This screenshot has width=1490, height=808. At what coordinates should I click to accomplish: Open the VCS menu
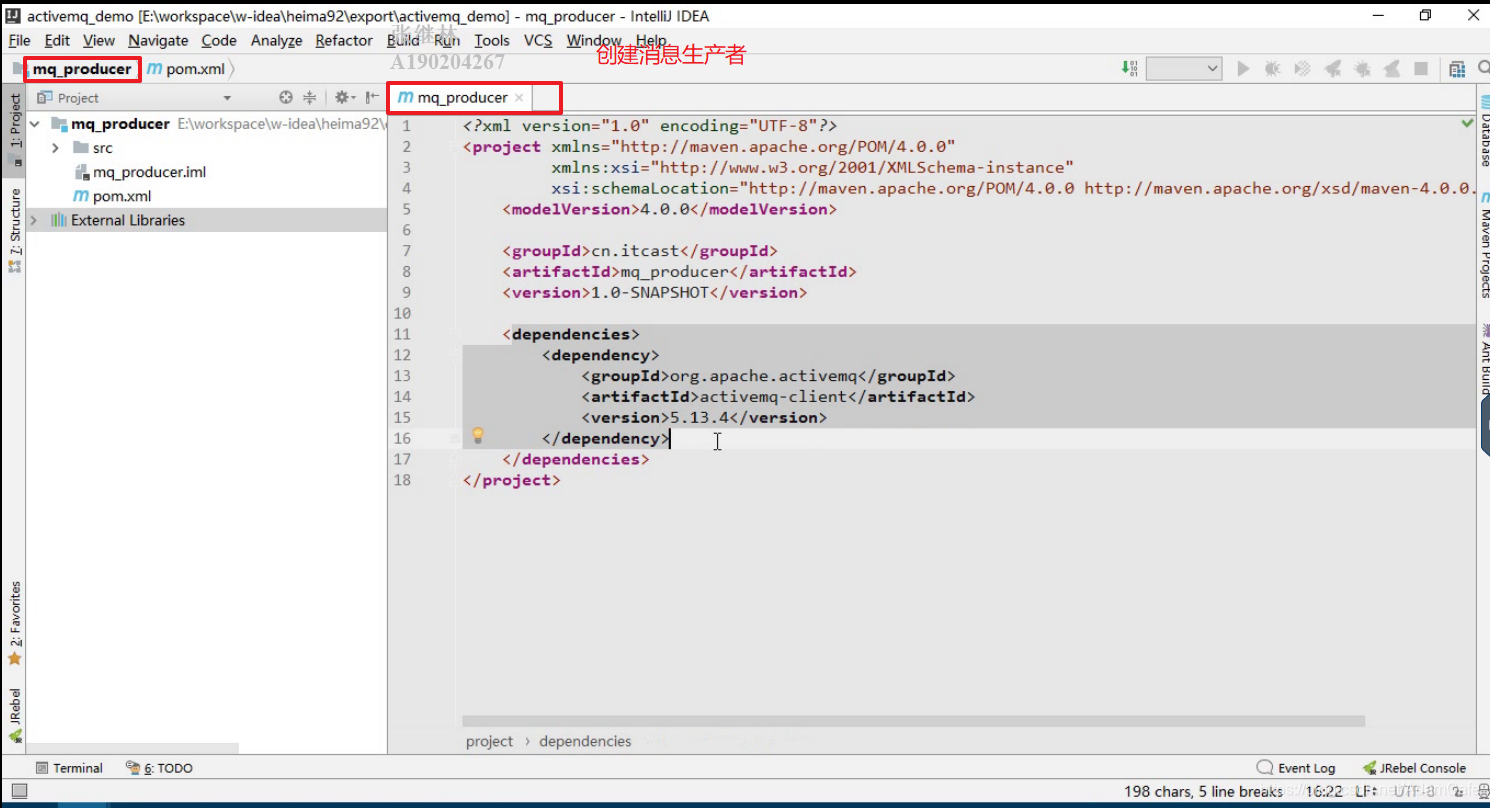pyautogui.click(x=538, y=40)
